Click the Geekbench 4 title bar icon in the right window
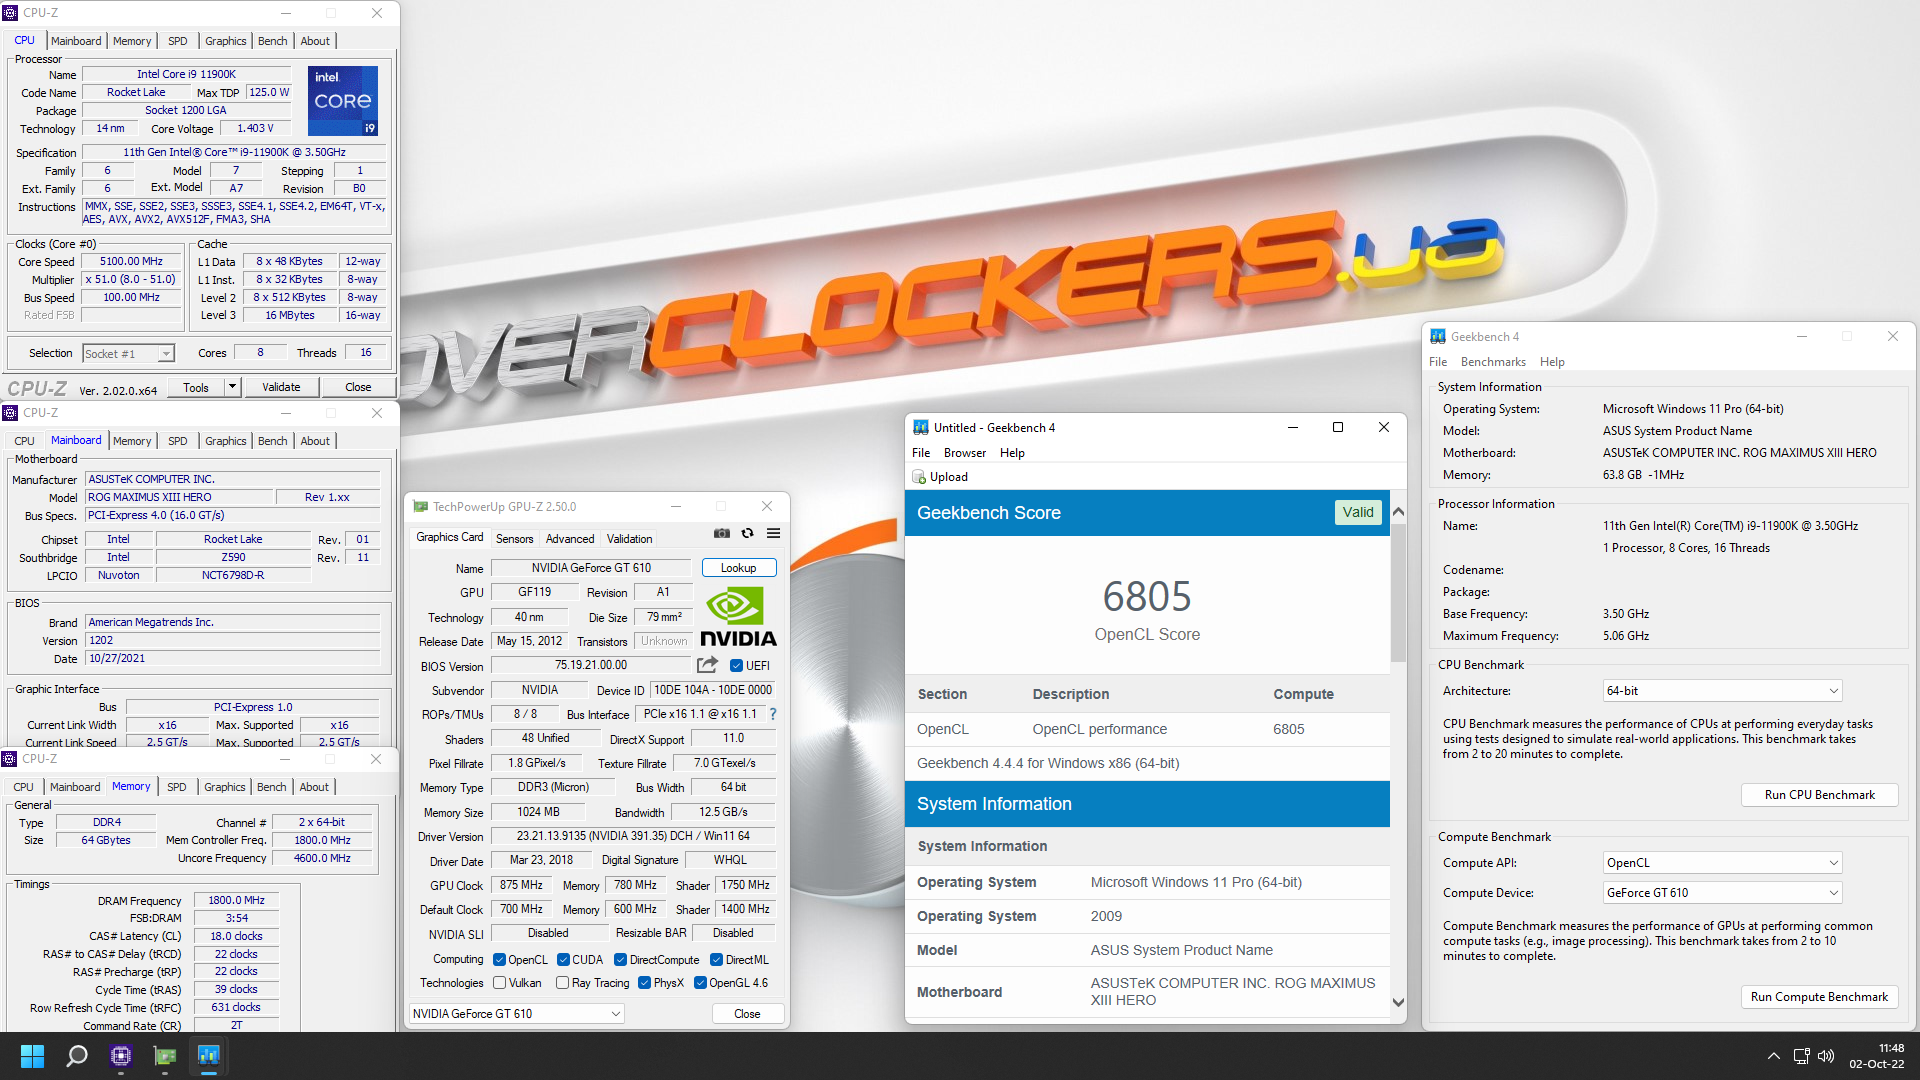 click(x=1438, y=337)
